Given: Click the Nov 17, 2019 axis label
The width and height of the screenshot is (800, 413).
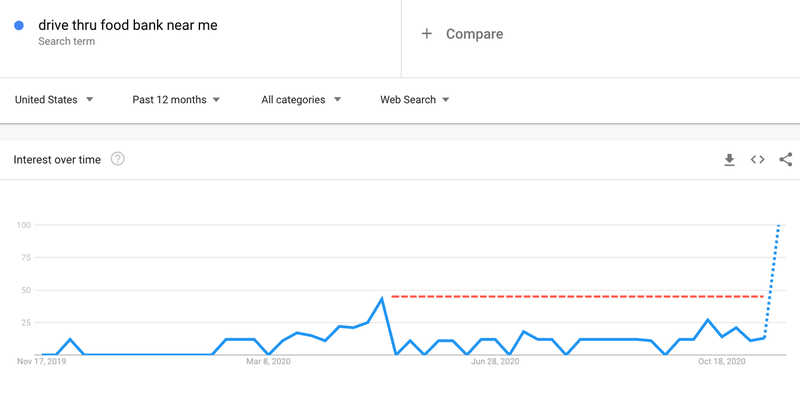Looking at the screenshot, I should point(41,362).
